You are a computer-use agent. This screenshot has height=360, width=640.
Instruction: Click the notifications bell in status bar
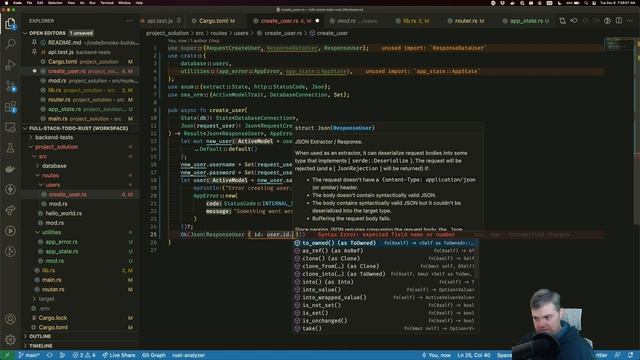tap(630, 355)
